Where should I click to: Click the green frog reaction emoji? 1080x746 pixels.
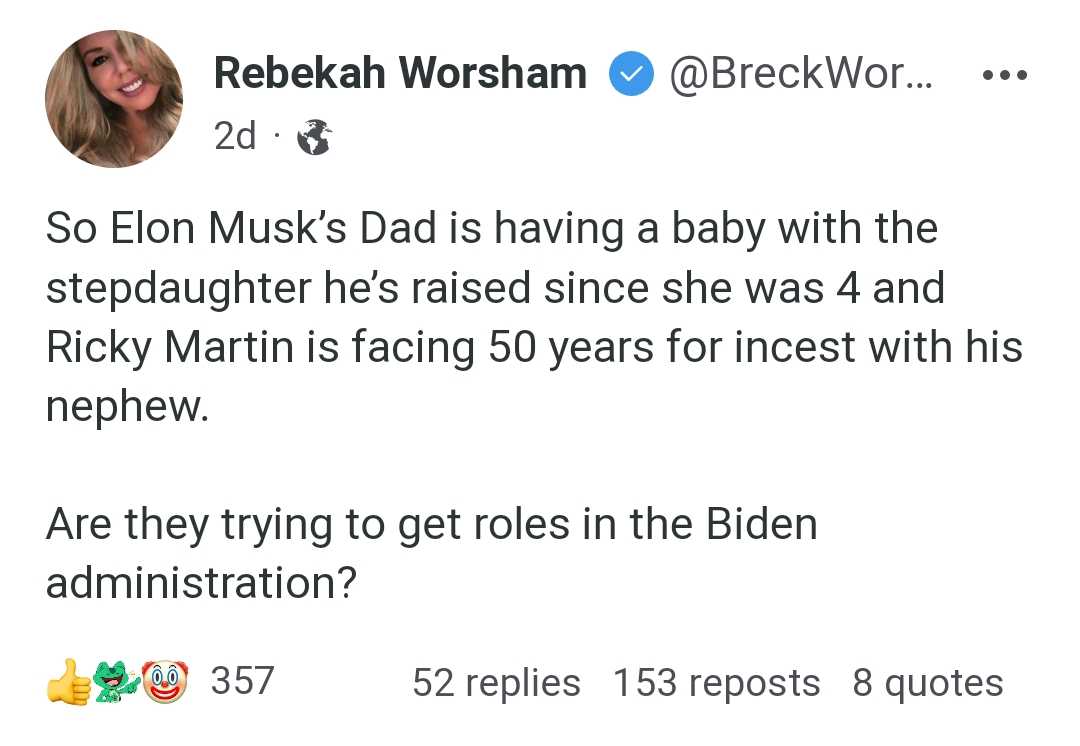point(116,682)
